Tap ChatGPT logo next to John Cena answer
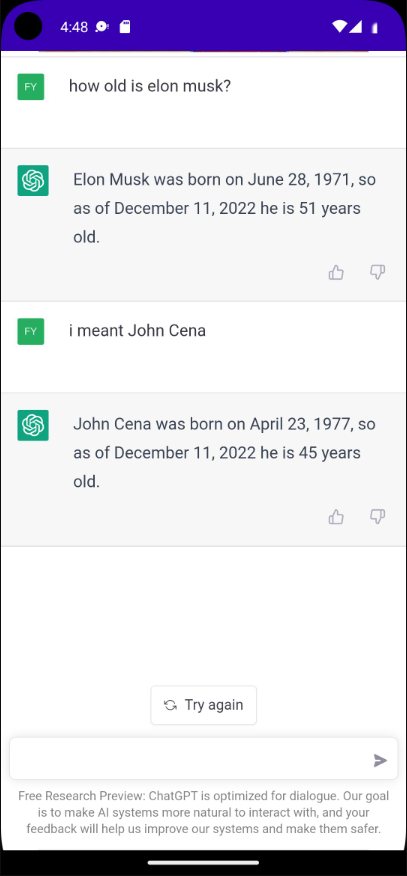 33,425
